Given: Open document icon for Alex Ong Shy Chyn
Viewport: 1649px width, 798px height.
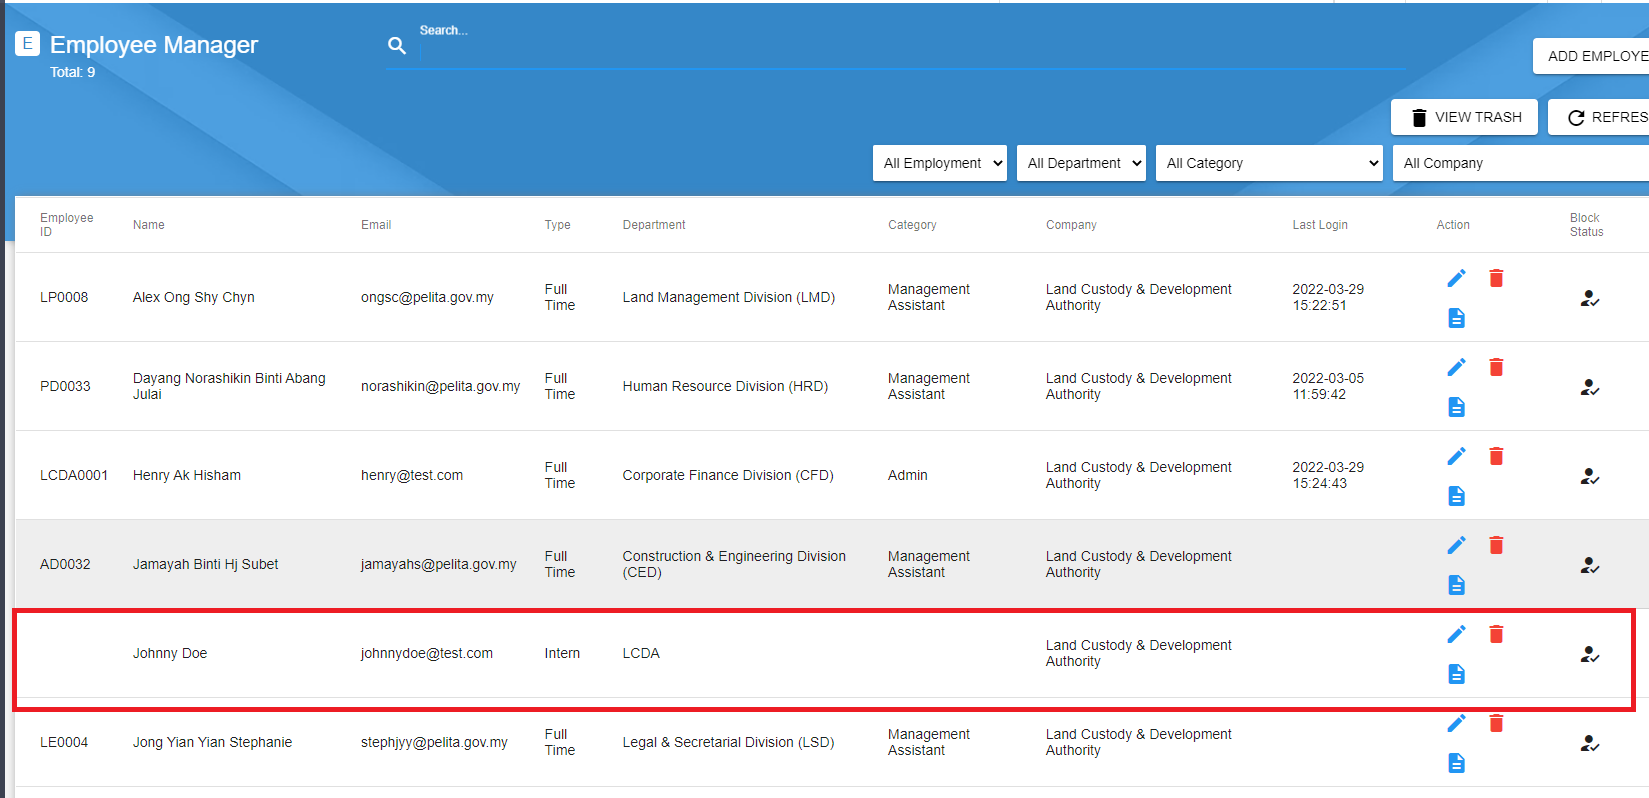Looking at the screenshot, I should click(1456, 318).
